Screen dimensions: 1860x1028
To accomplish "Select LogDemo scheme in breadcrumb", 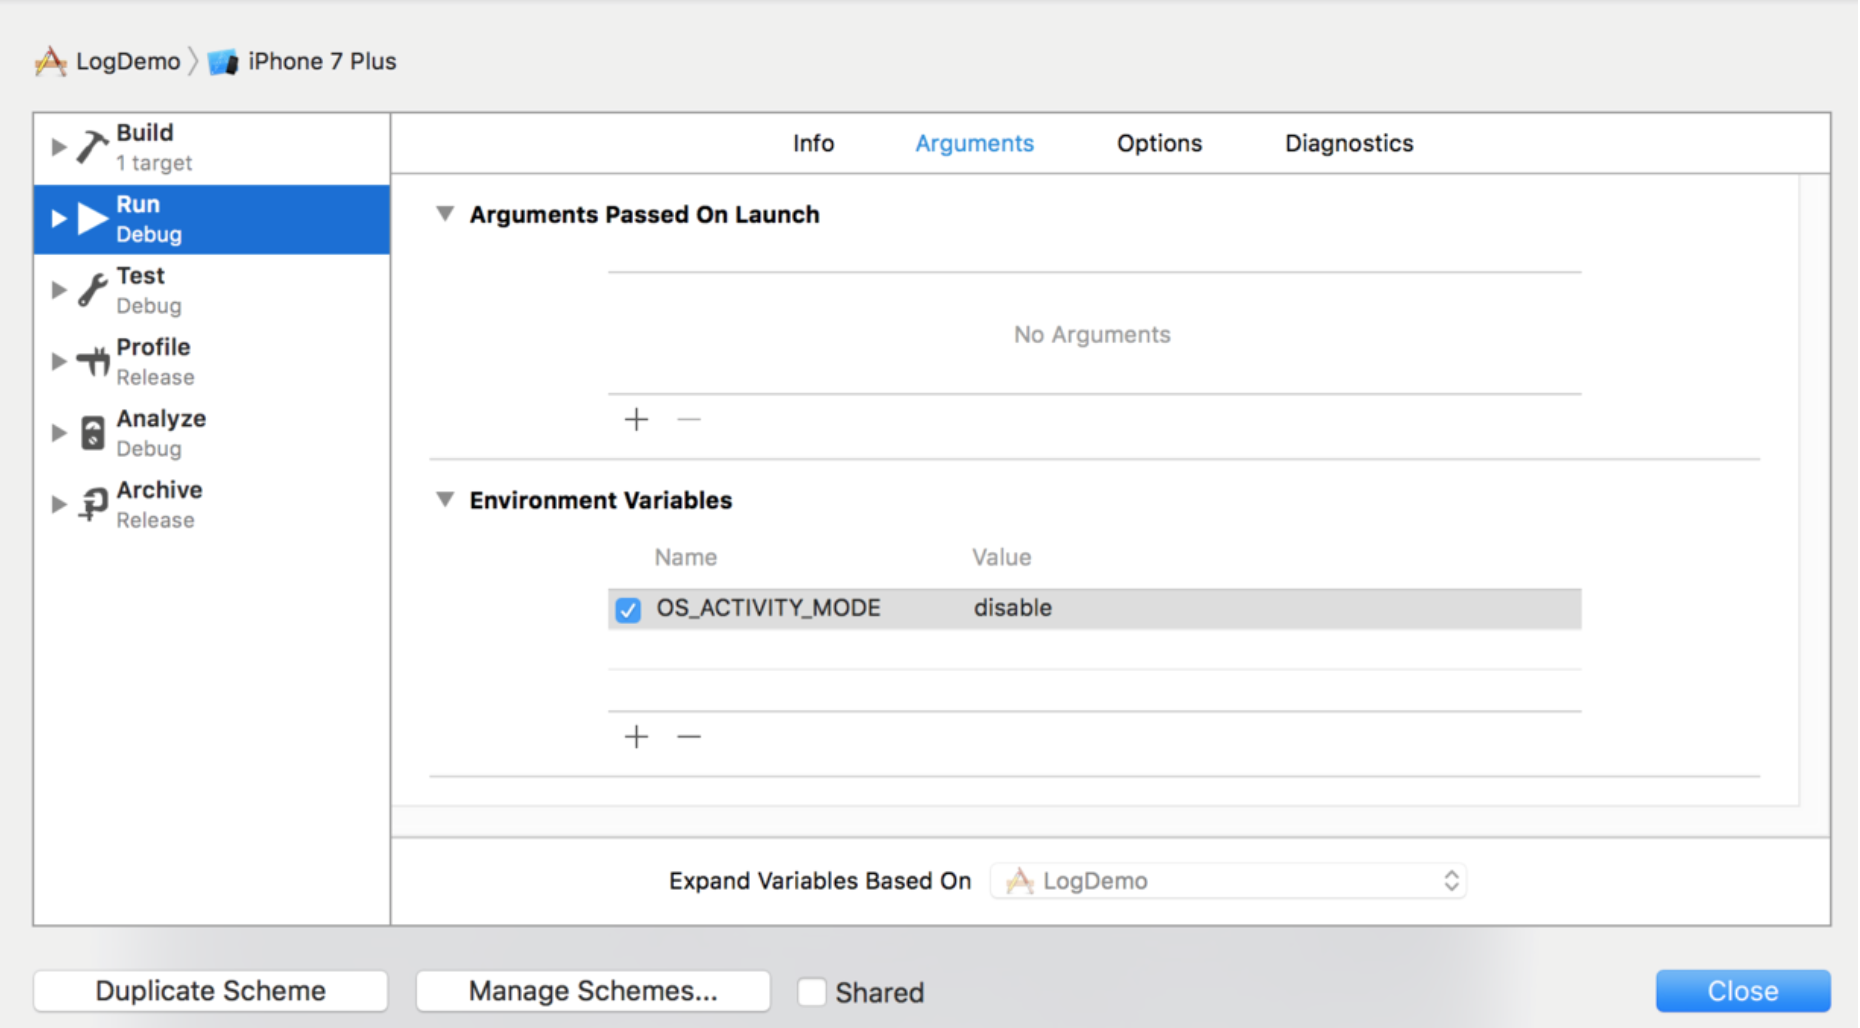I will click(x=128, y=62).
